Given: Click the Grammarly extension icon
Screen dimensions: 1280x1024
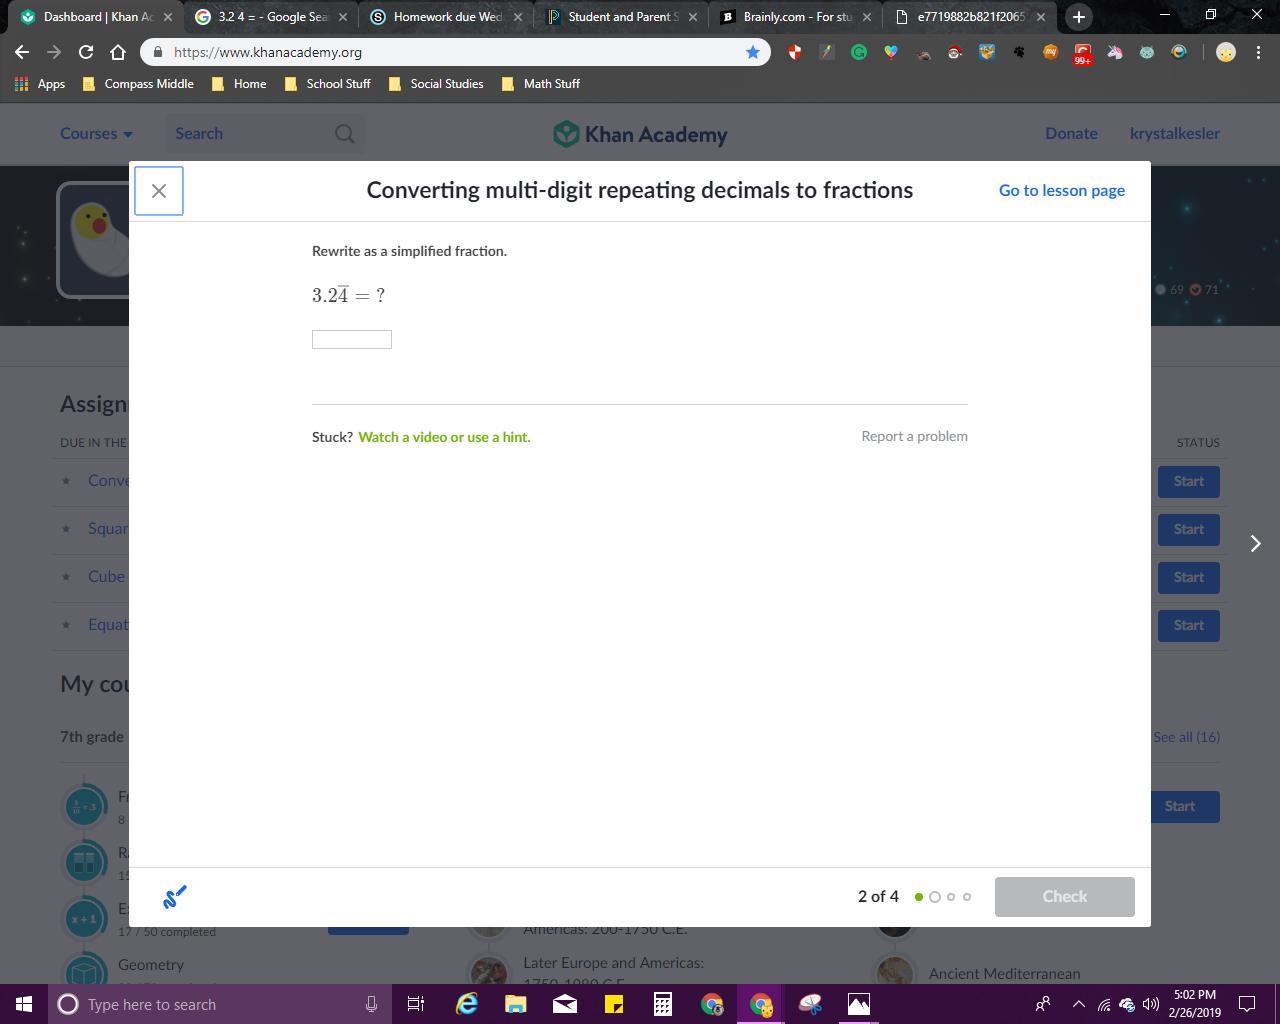Looking at the screenshot, I should 858,52.
